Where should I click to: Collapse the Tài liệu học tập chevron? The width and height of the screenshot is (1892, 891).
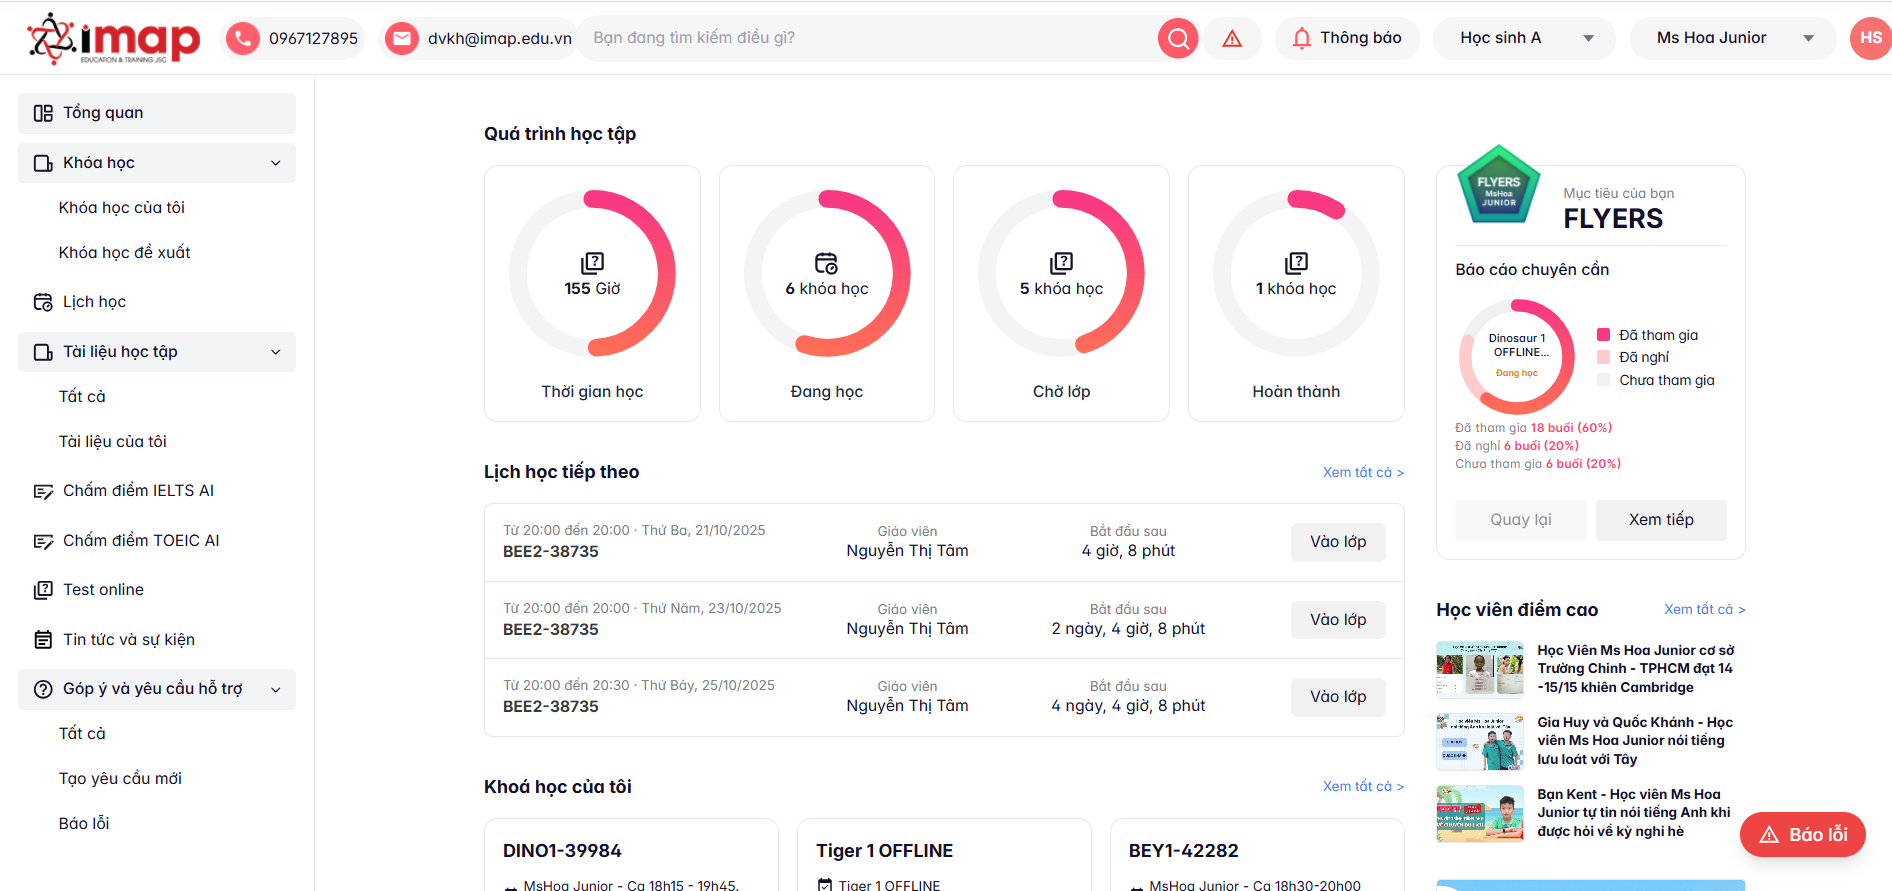point(275,352)
